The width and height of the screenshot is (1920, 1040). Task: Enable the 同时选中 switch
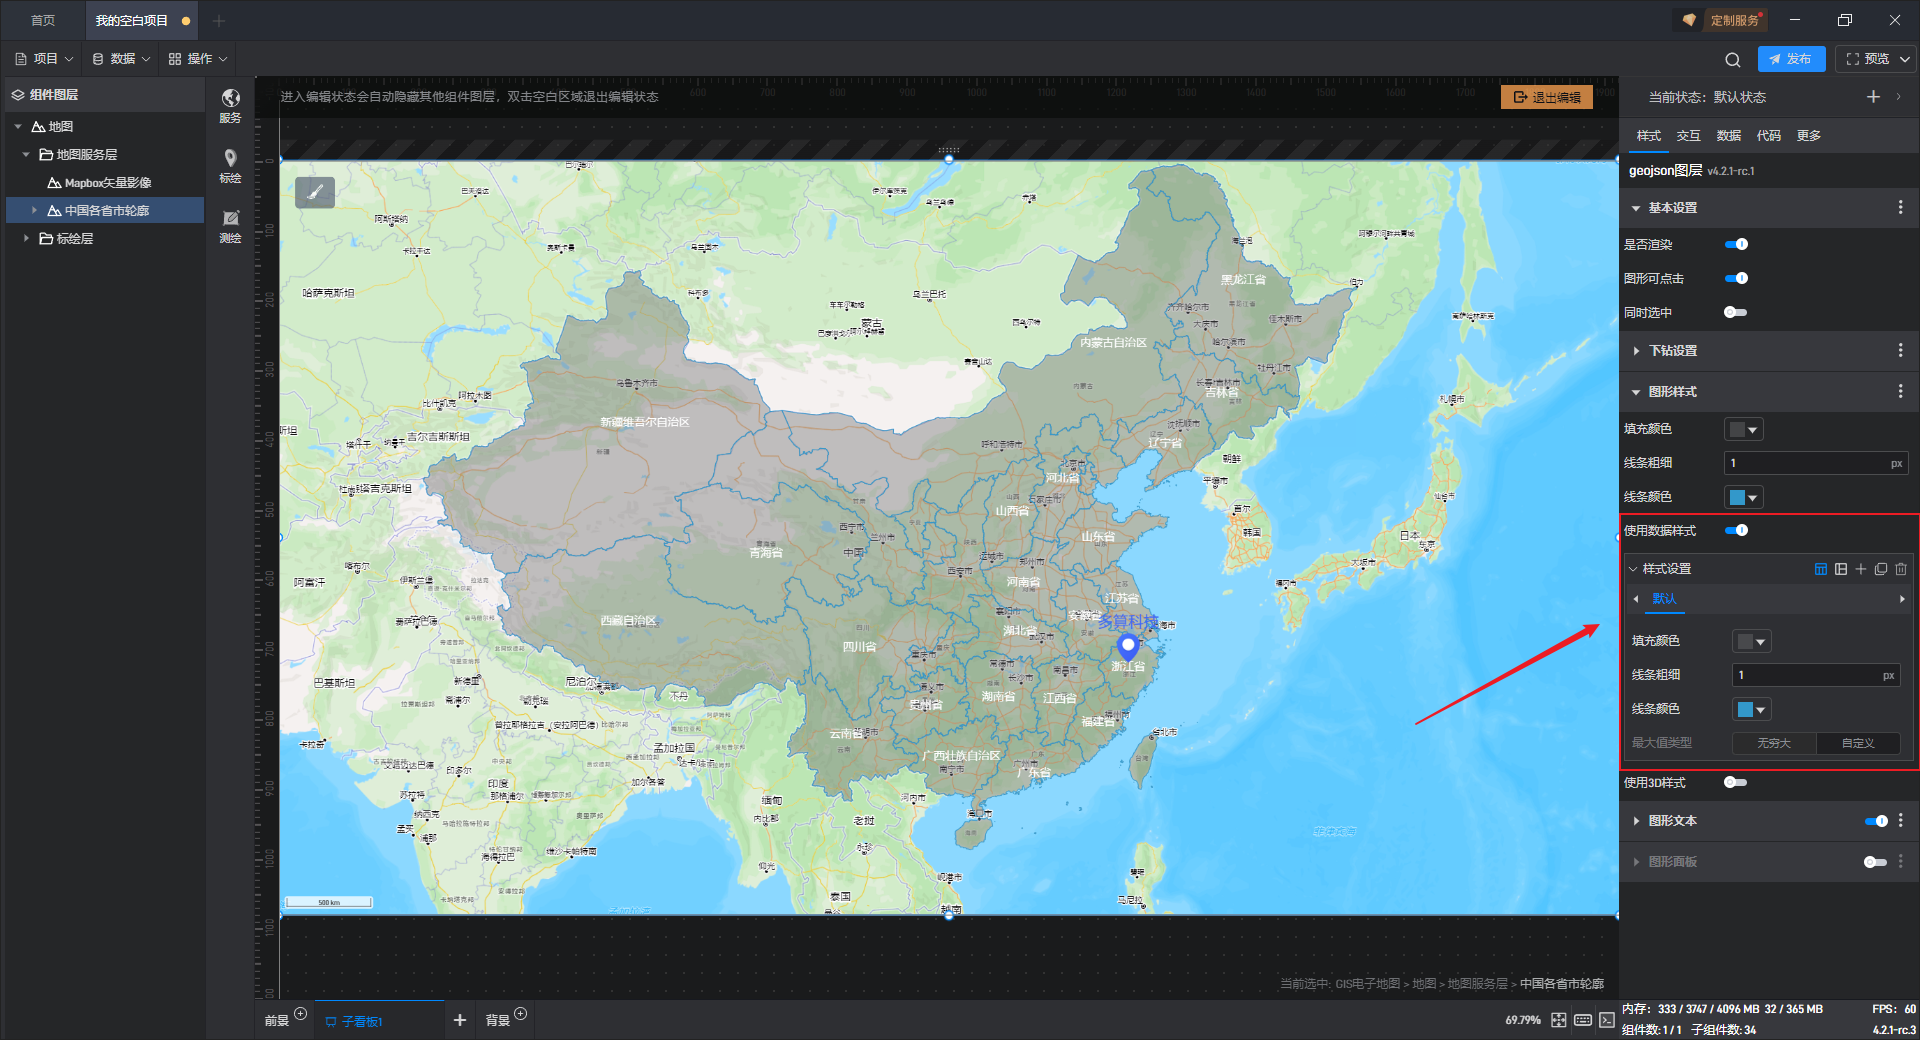[1736, 312]
